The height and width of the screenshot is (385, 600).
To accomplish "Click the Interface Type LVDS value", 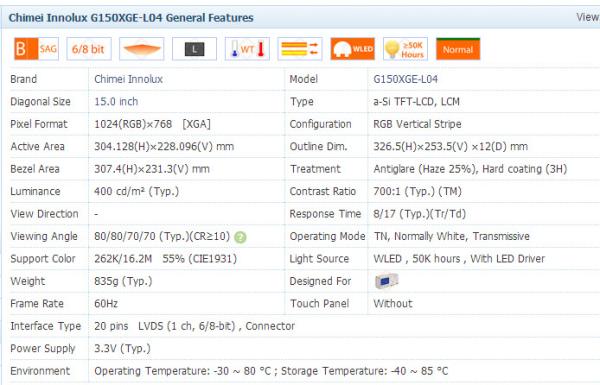I will point(194,326).
